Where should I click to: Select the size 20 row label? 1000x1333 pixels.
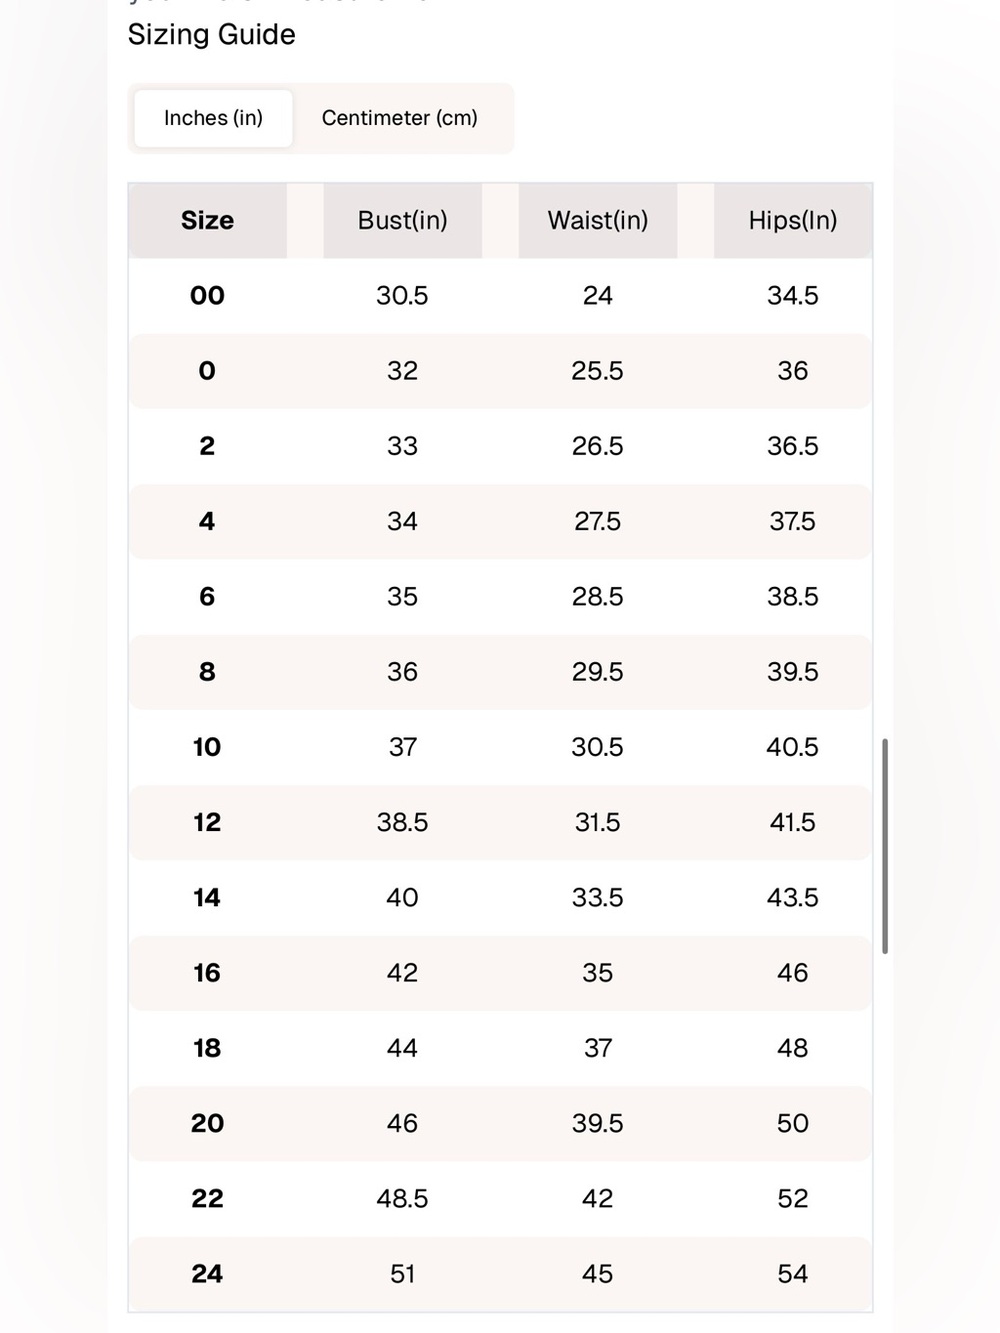(207, 1123)
